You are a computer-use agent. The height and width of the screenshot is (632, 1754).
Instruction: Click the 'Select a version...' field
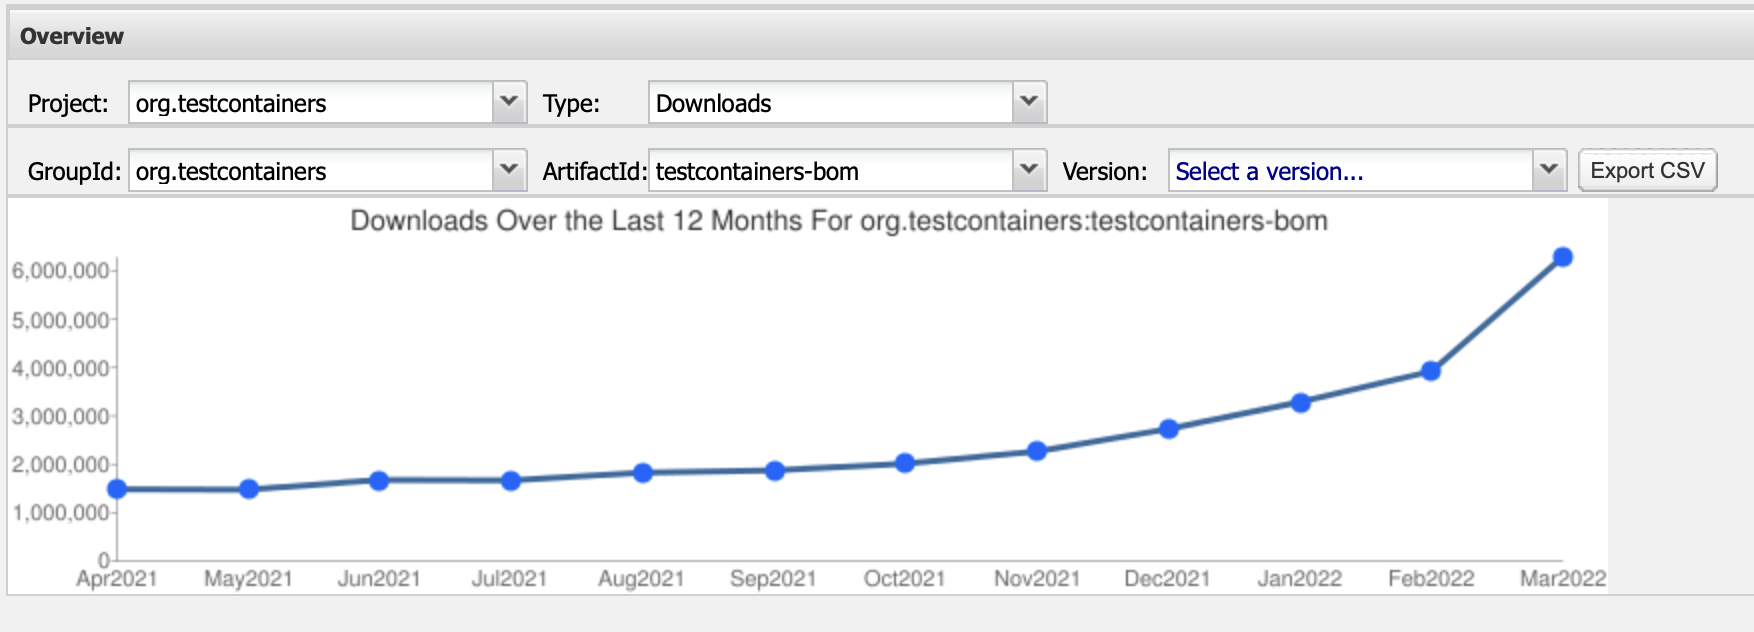(1351, 170)
